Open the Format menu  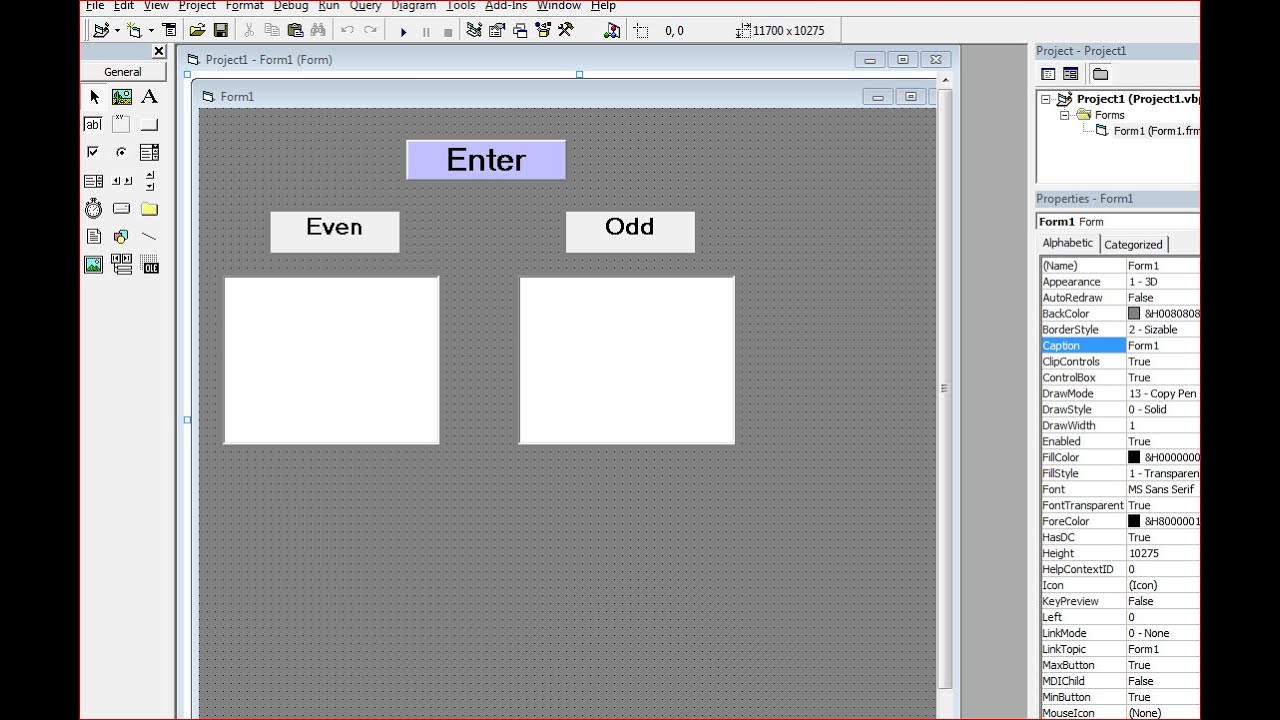click(244, 6)
